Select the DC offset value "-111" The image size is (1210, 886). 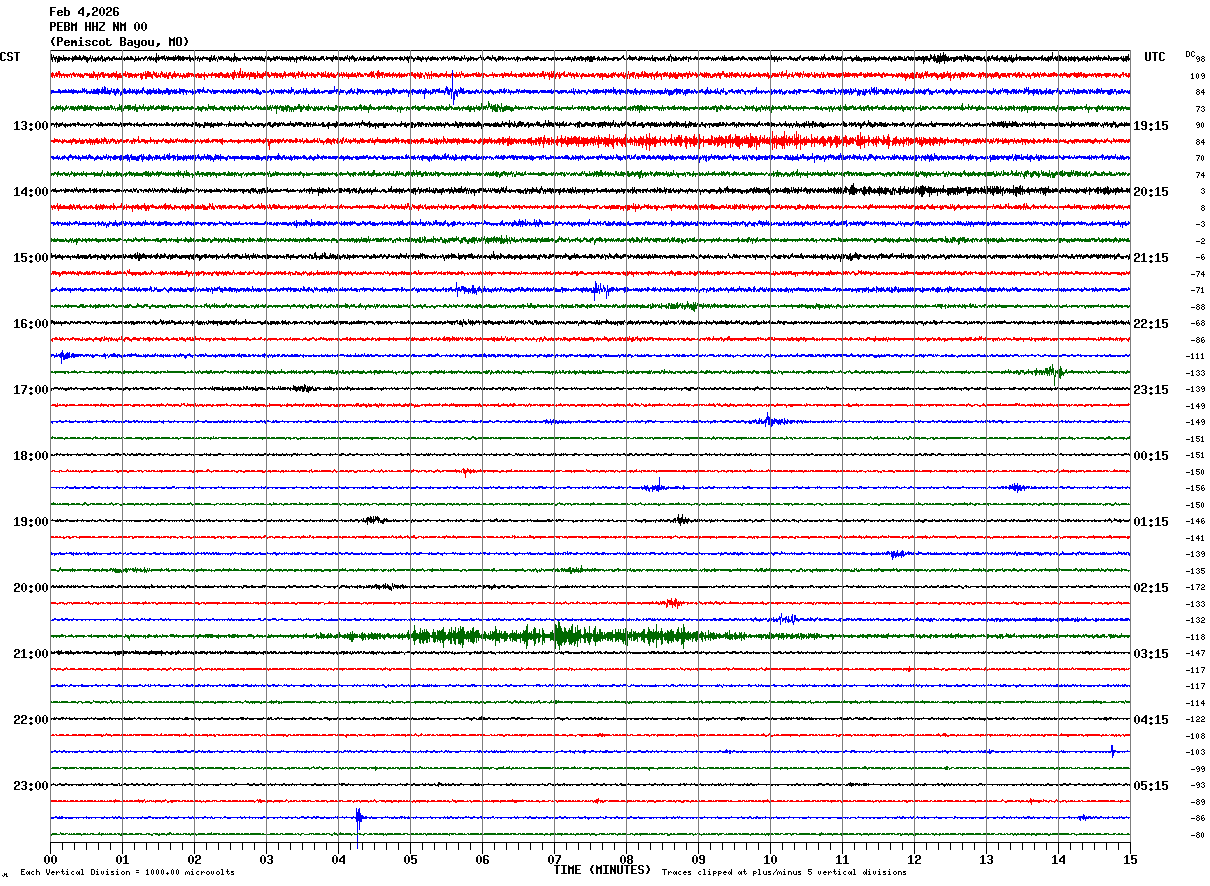1195,356
